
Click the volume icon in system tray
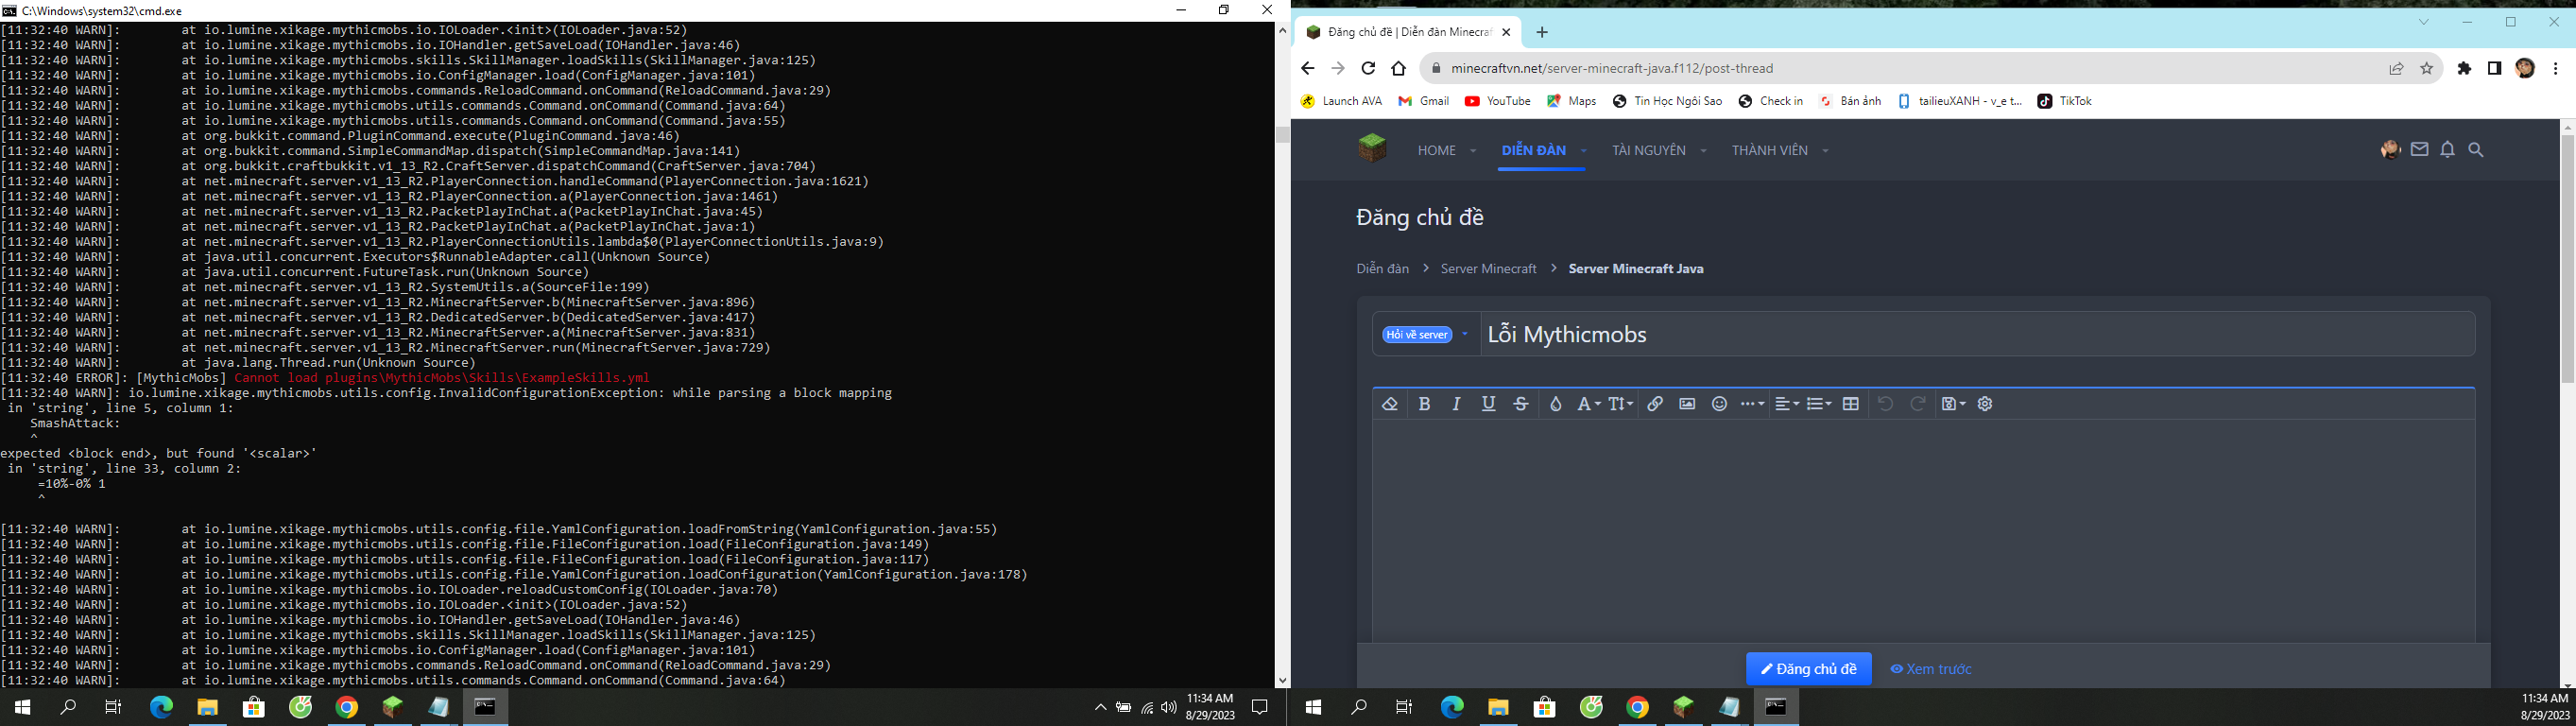(1169, 708)
